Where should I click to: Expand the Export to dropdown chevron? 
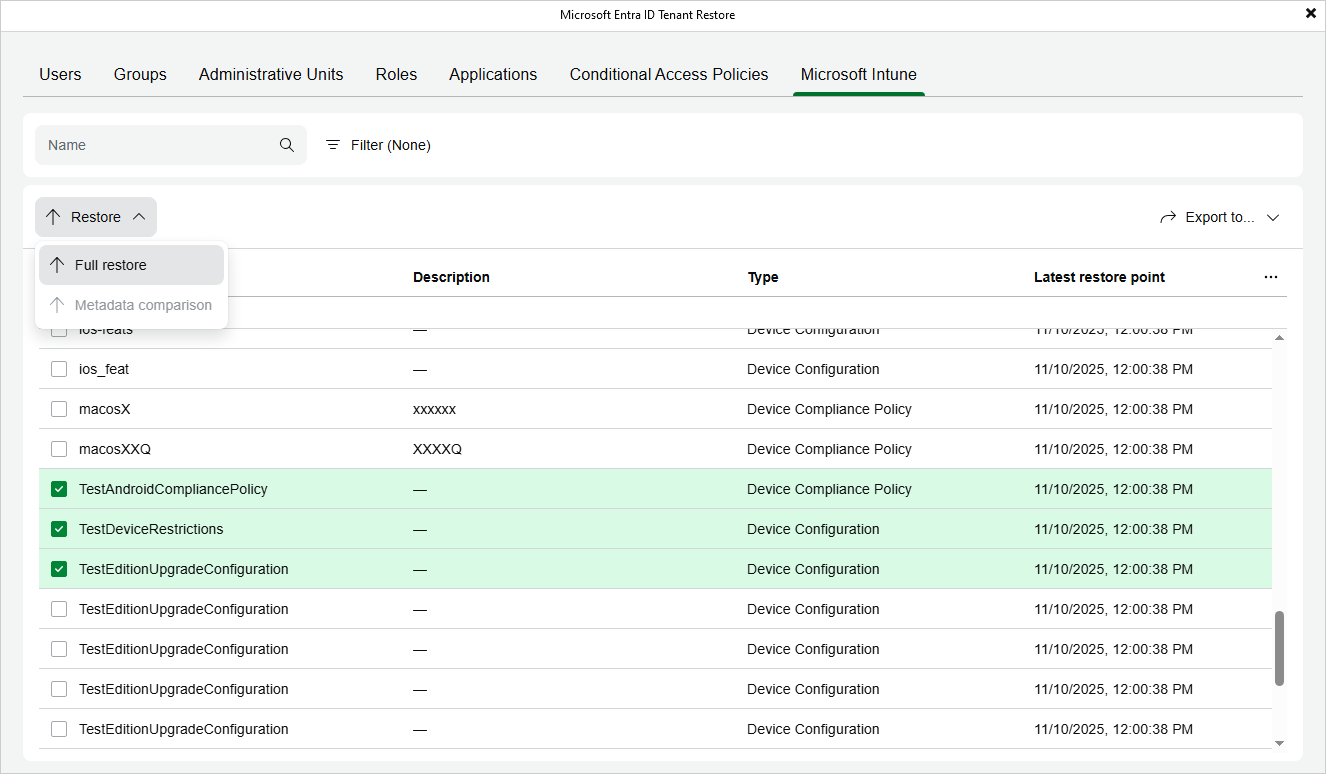tap(1273, 217)
